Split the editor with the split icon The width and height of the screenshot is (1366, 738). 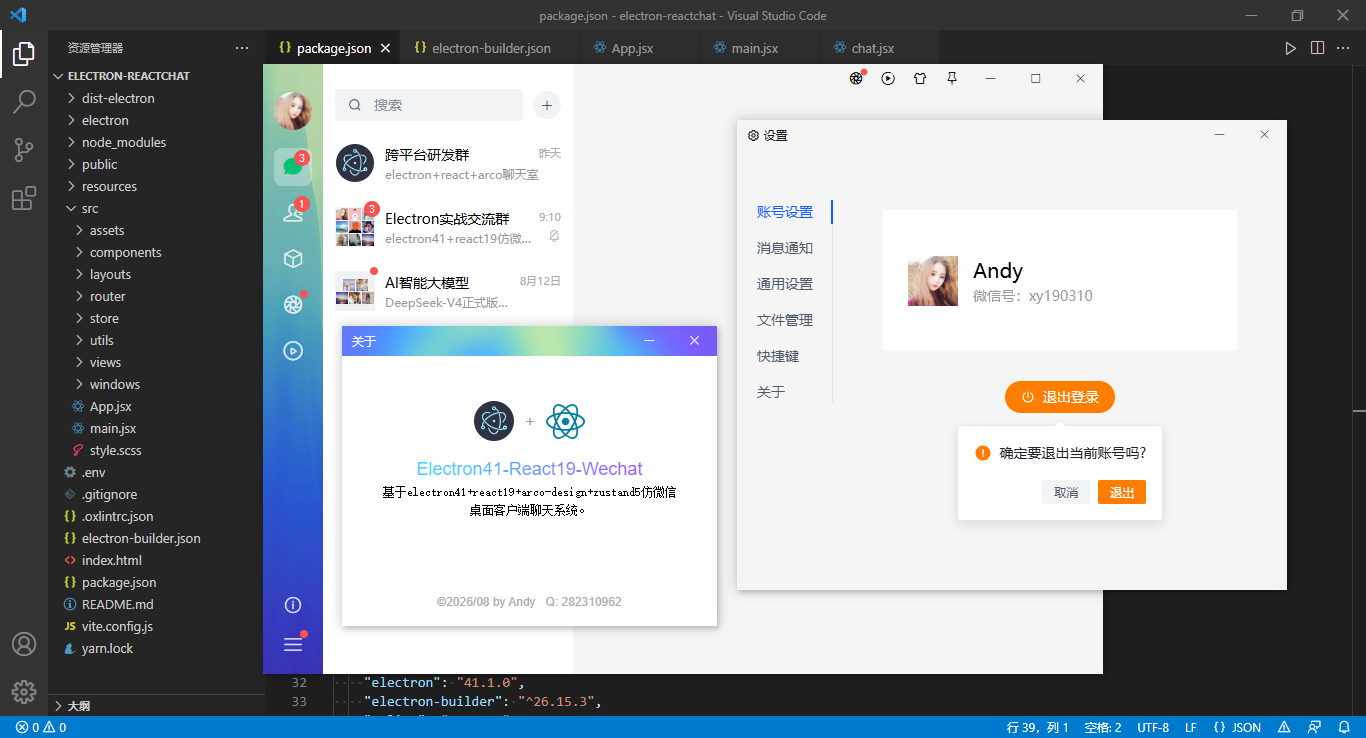coord(1317,48)
